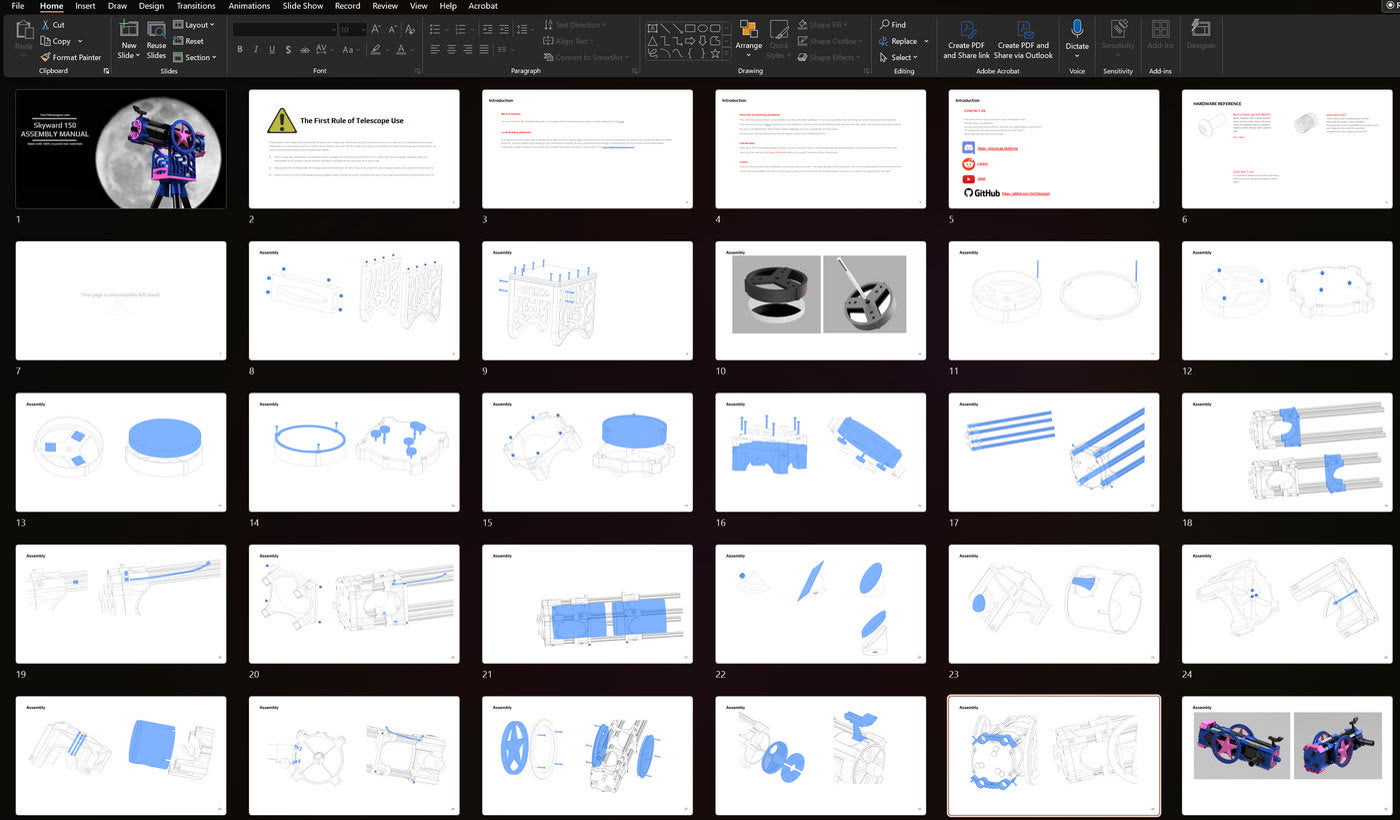Open the File menu

tap(18, 6)
